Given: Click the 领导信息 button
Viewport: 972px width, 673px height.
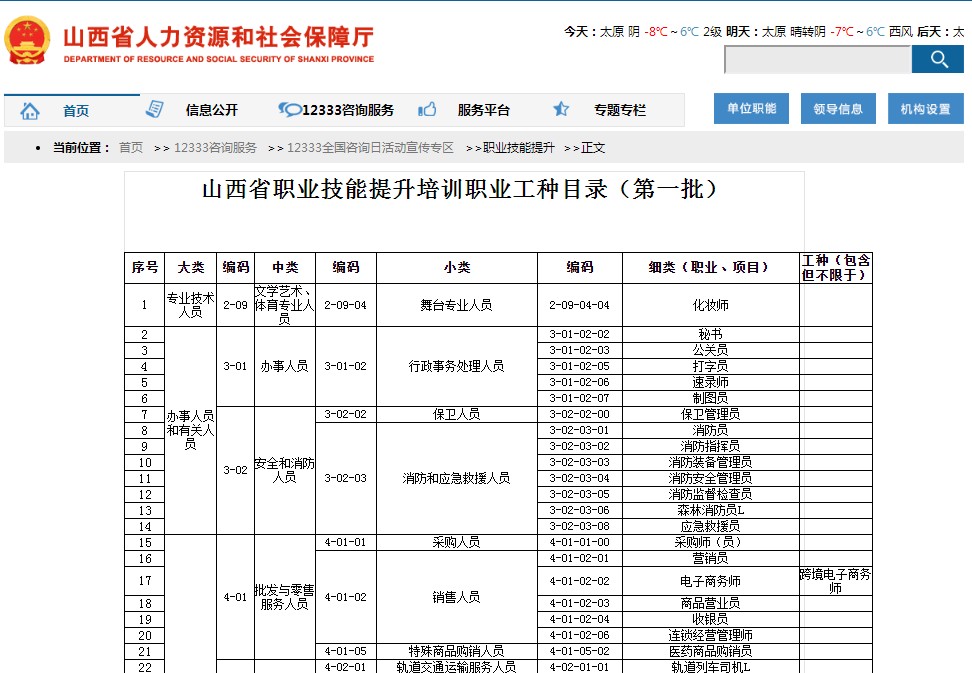Looking at the screenshot, I should tap(838, 109).
